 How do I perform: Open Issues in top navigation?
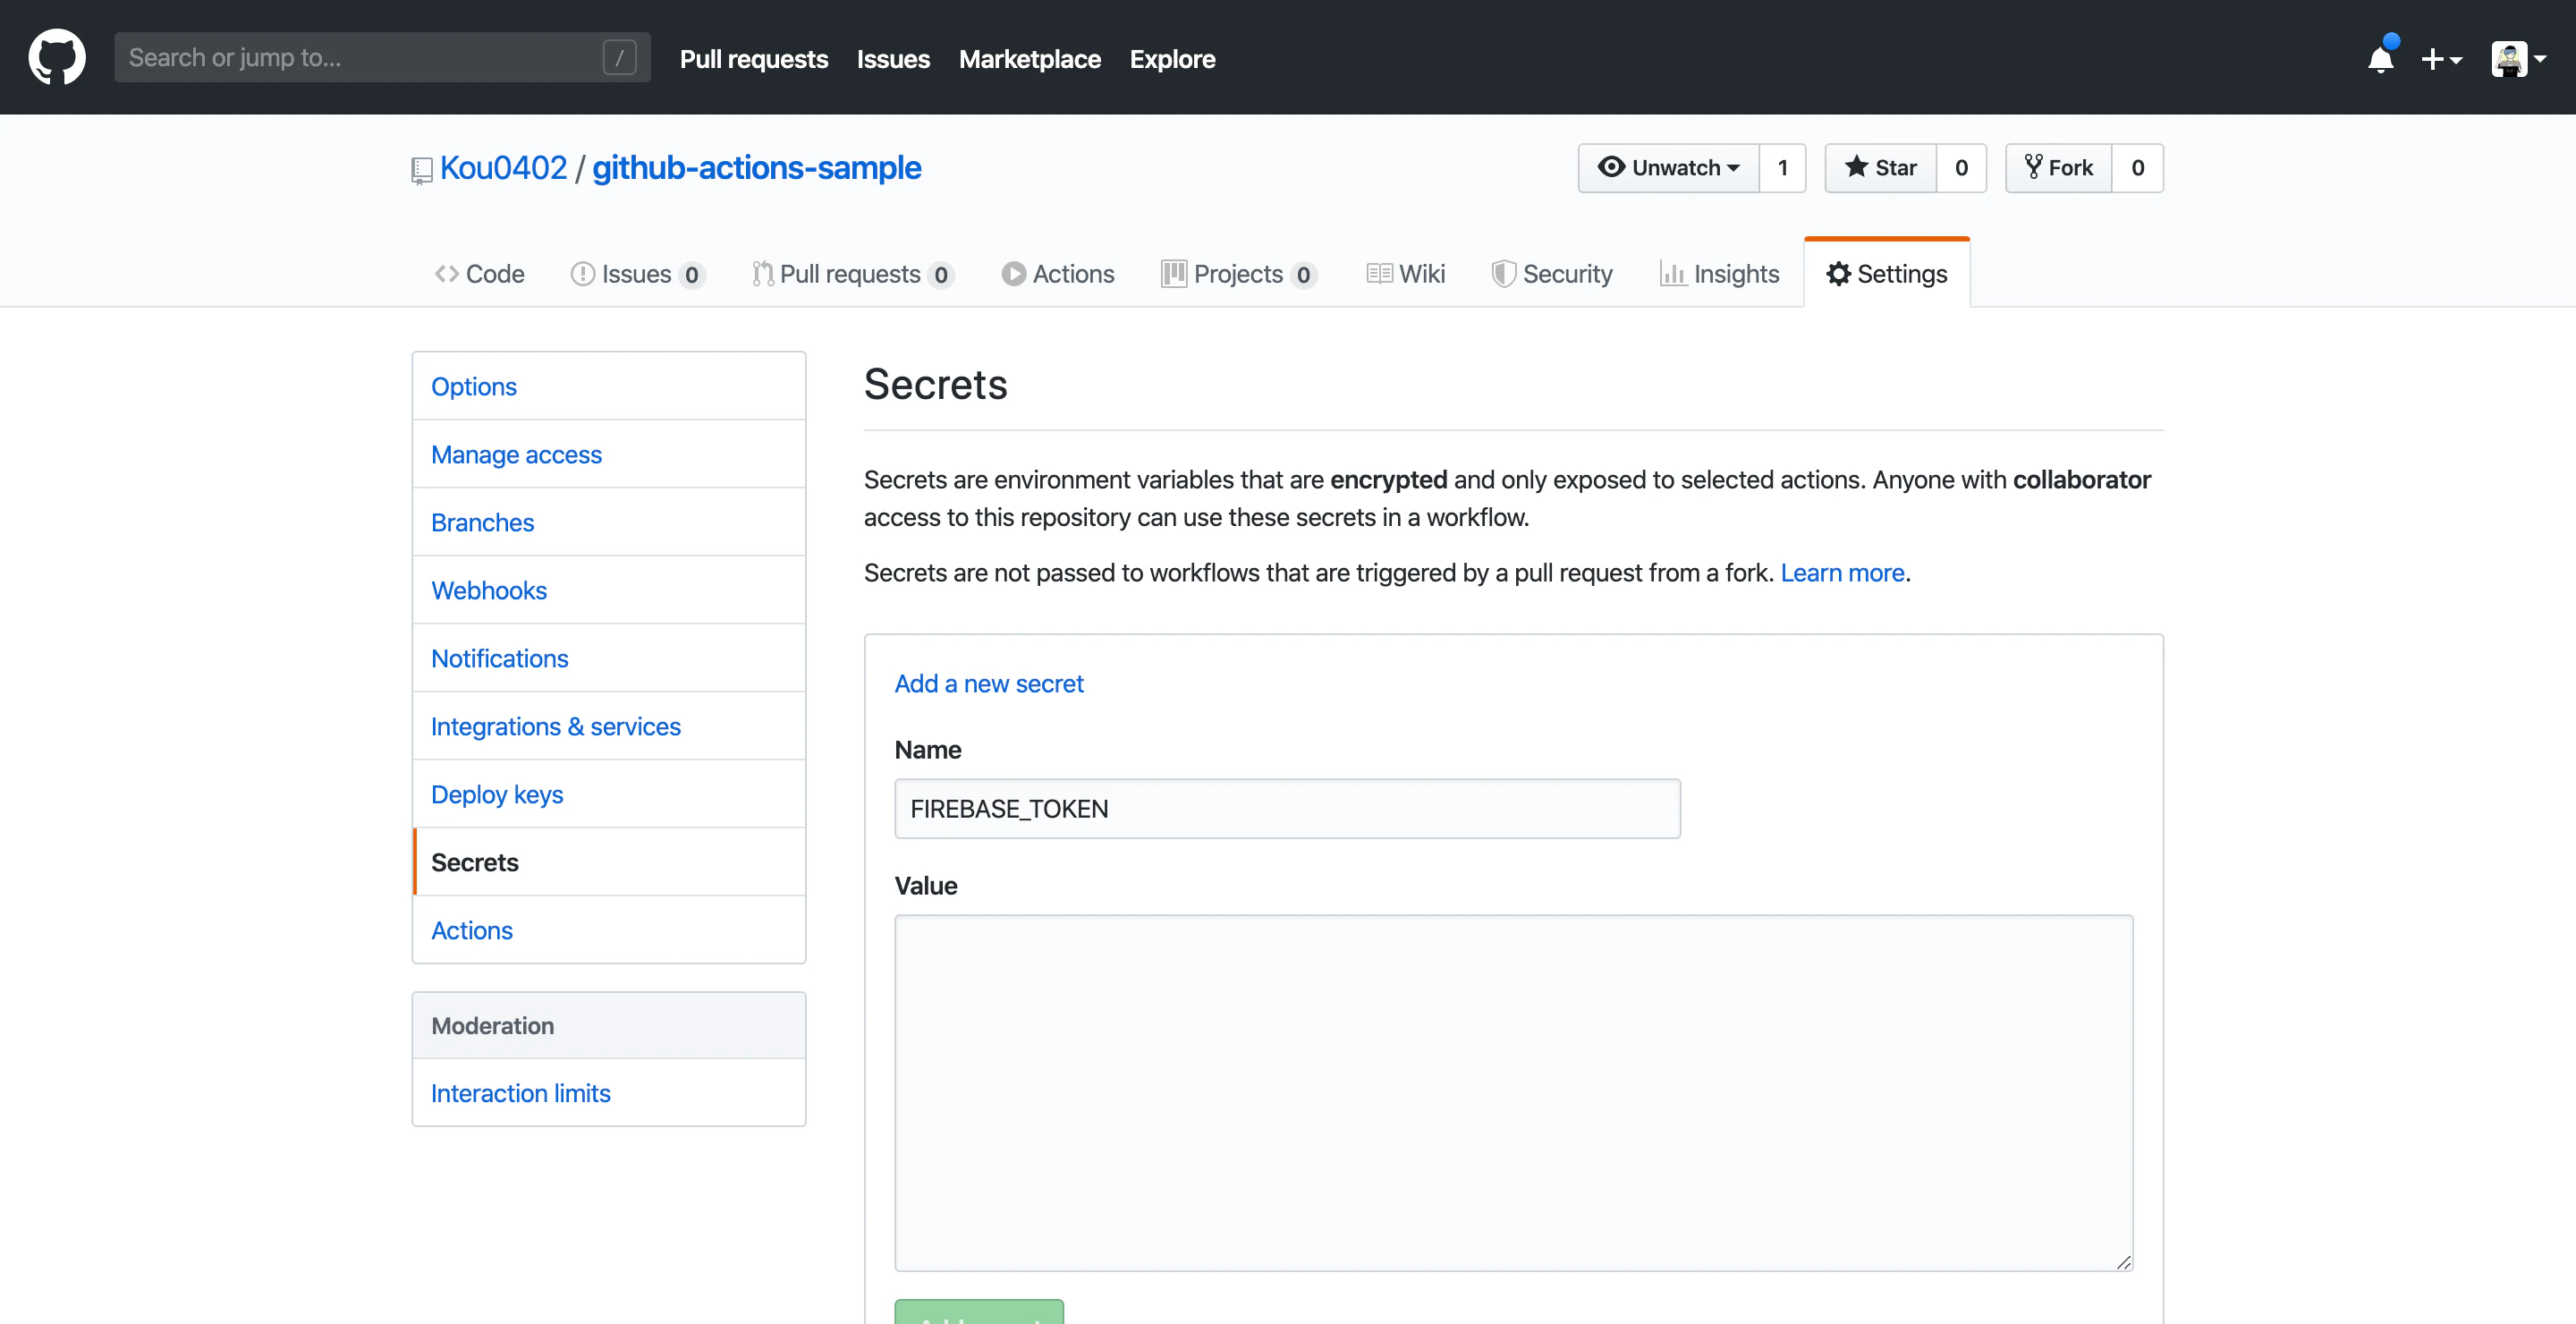point(893,59)
